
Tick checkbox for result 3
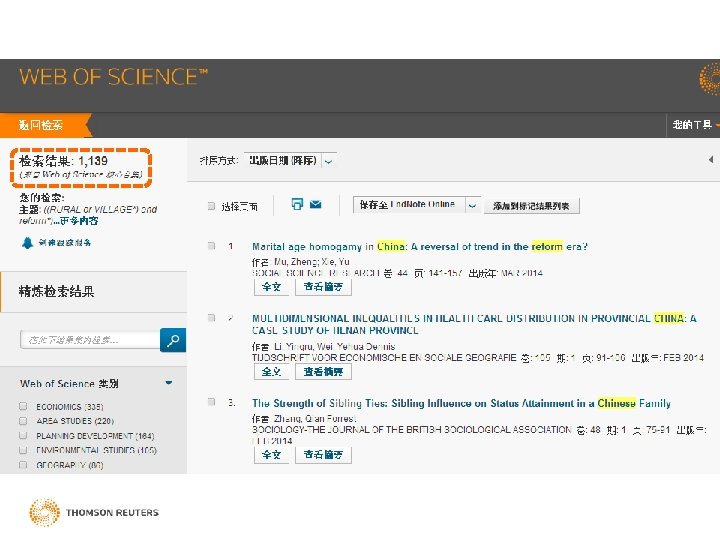coord(211,402)
